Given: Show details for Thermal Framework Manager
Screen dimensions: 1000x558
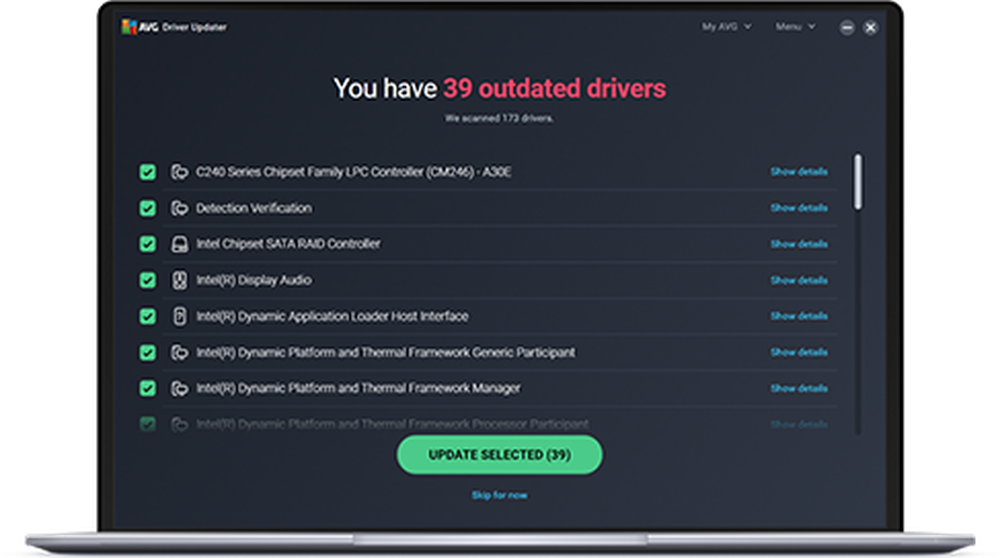Looking at the screenshot, I should [x=798, y=388].
